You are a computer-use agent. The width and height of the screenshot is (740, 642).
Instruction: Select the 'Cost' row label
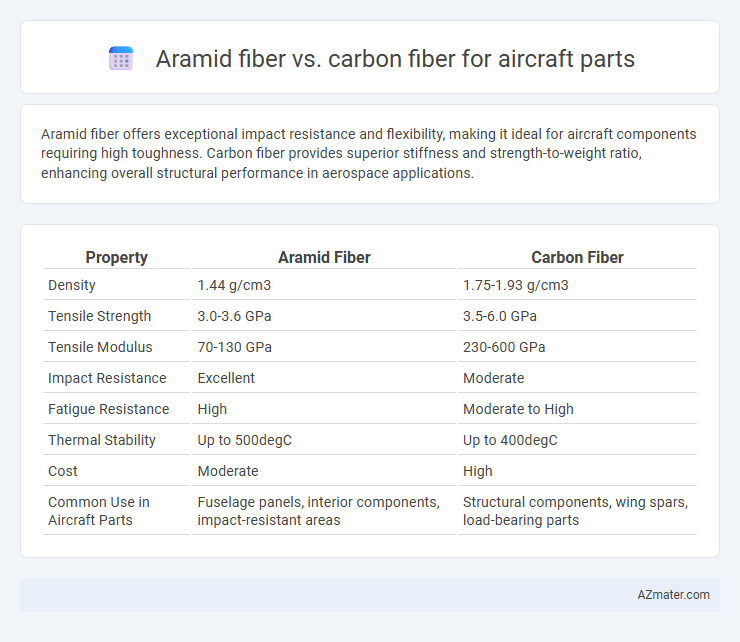[x=63, y=471]
